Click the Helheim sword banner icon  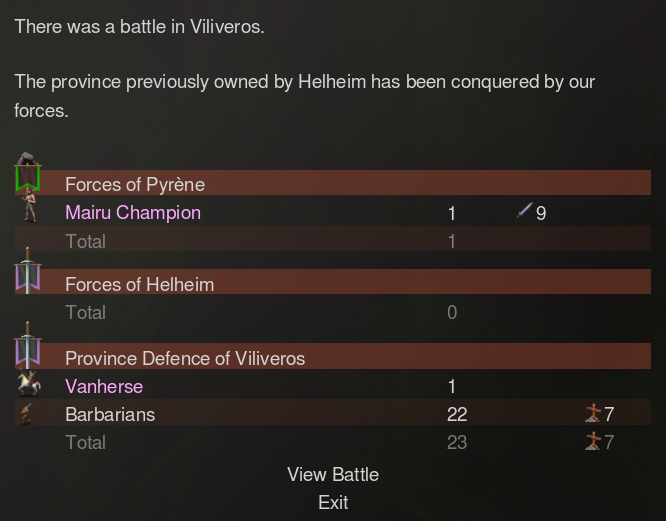tap(28, 271)
